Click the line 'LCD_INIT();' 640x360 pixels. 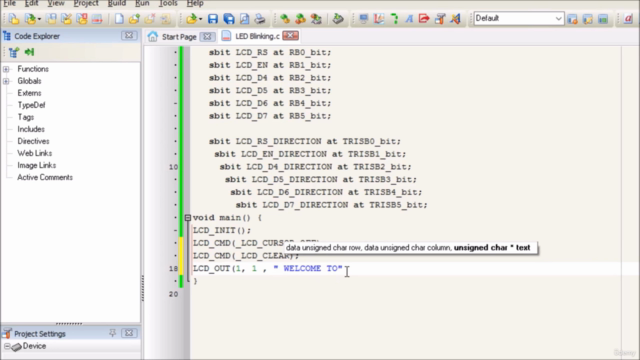pyautogui.click(x=222, y=231)
